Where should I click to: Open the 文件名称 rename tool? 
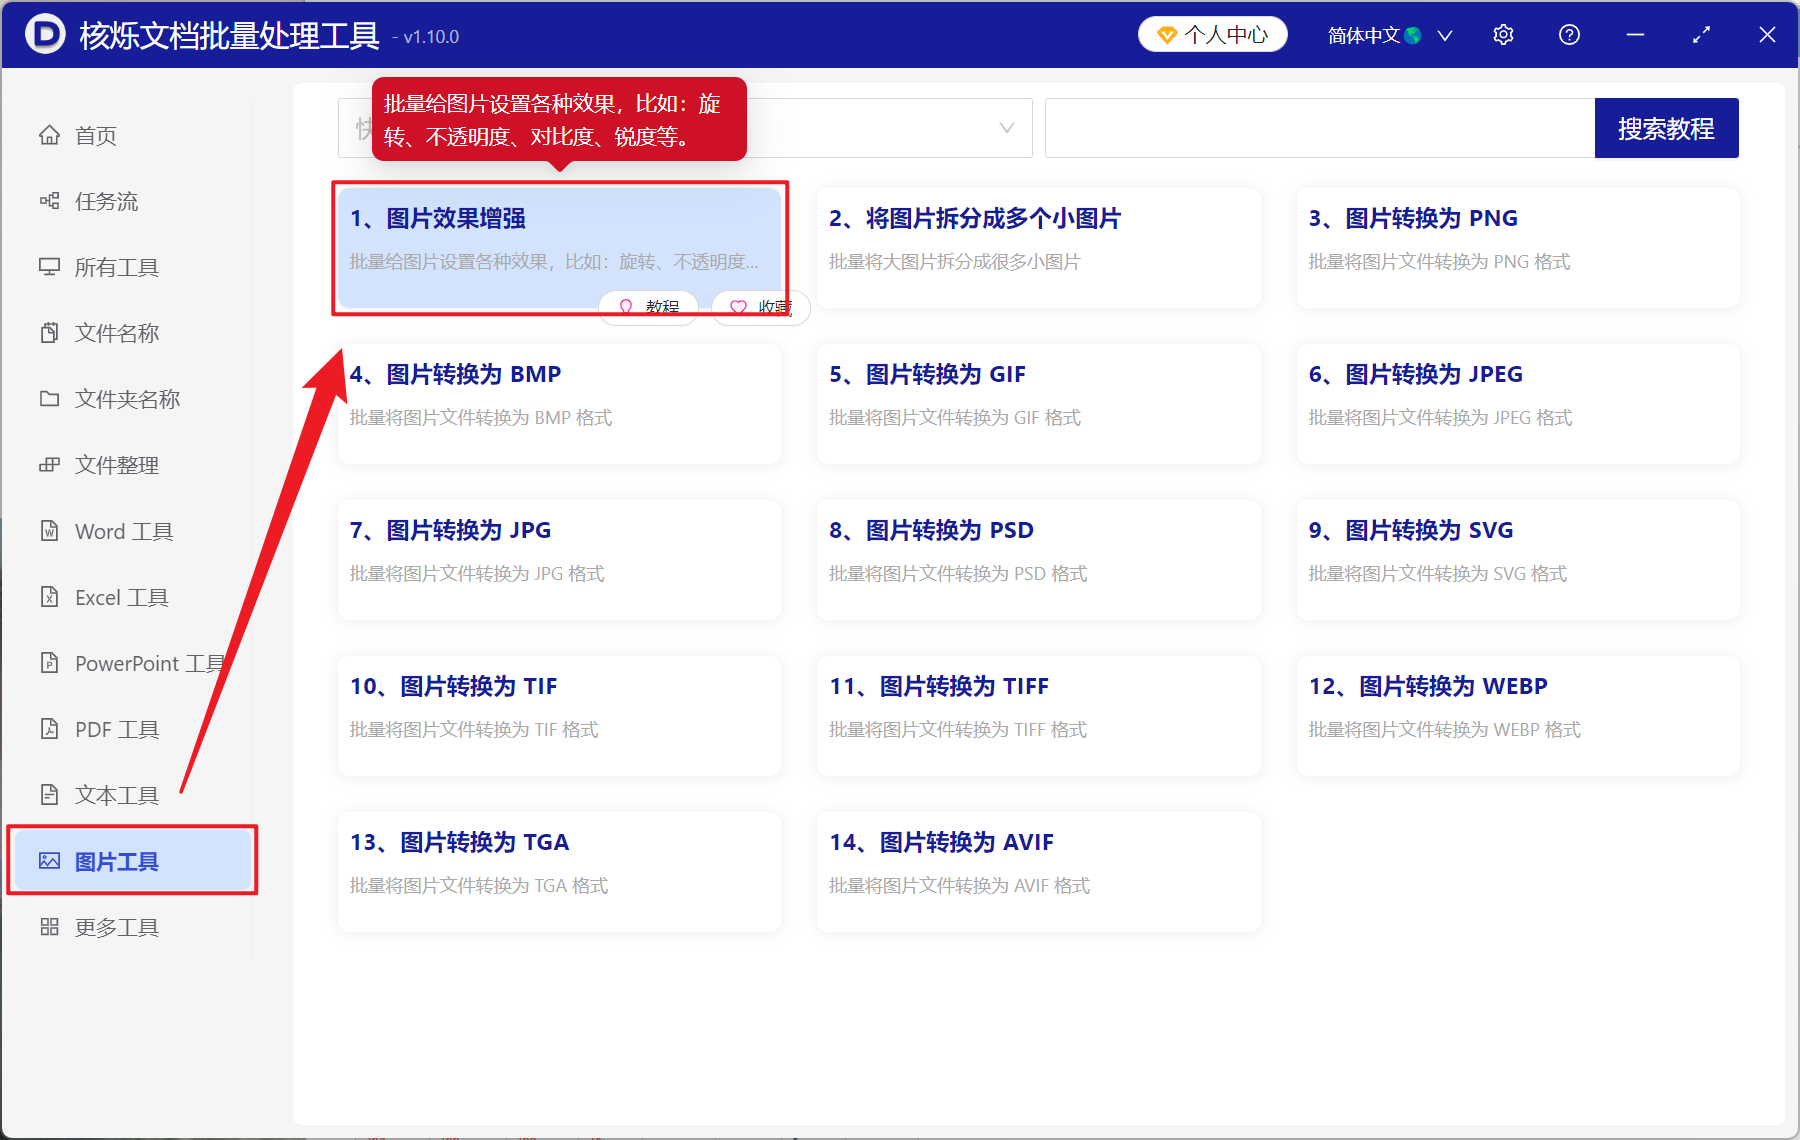[117, 333]
